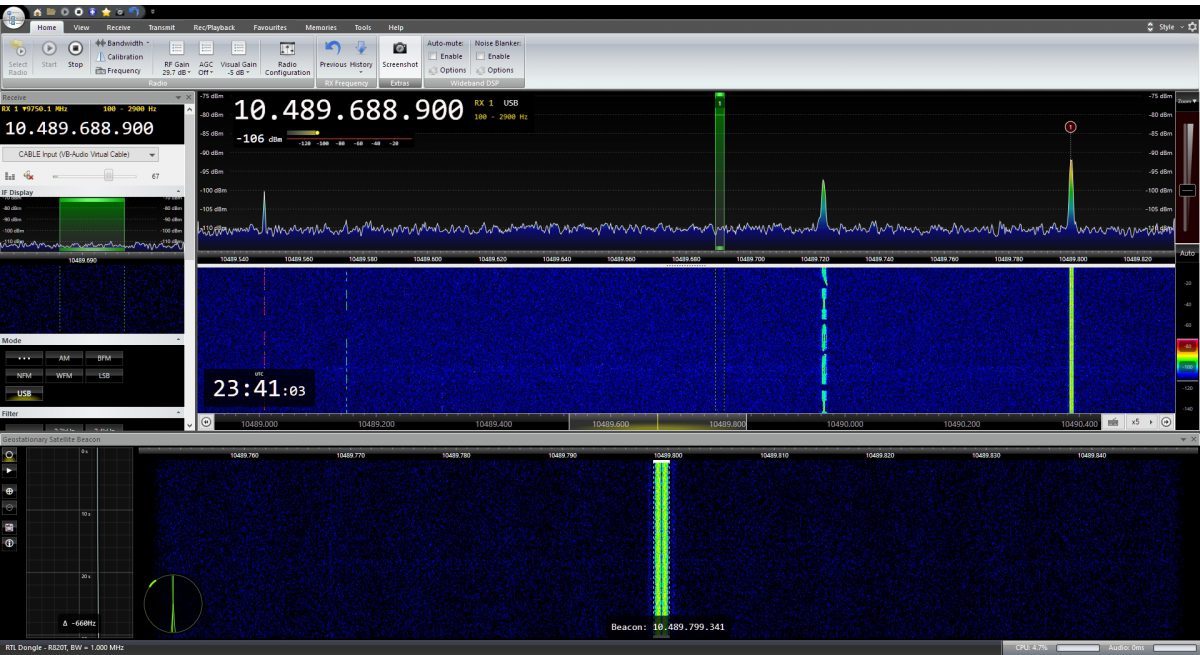Viewport: 1200px width, 655px height.
Task: Click the Select Radio icon
Action: tap(18, 56)
